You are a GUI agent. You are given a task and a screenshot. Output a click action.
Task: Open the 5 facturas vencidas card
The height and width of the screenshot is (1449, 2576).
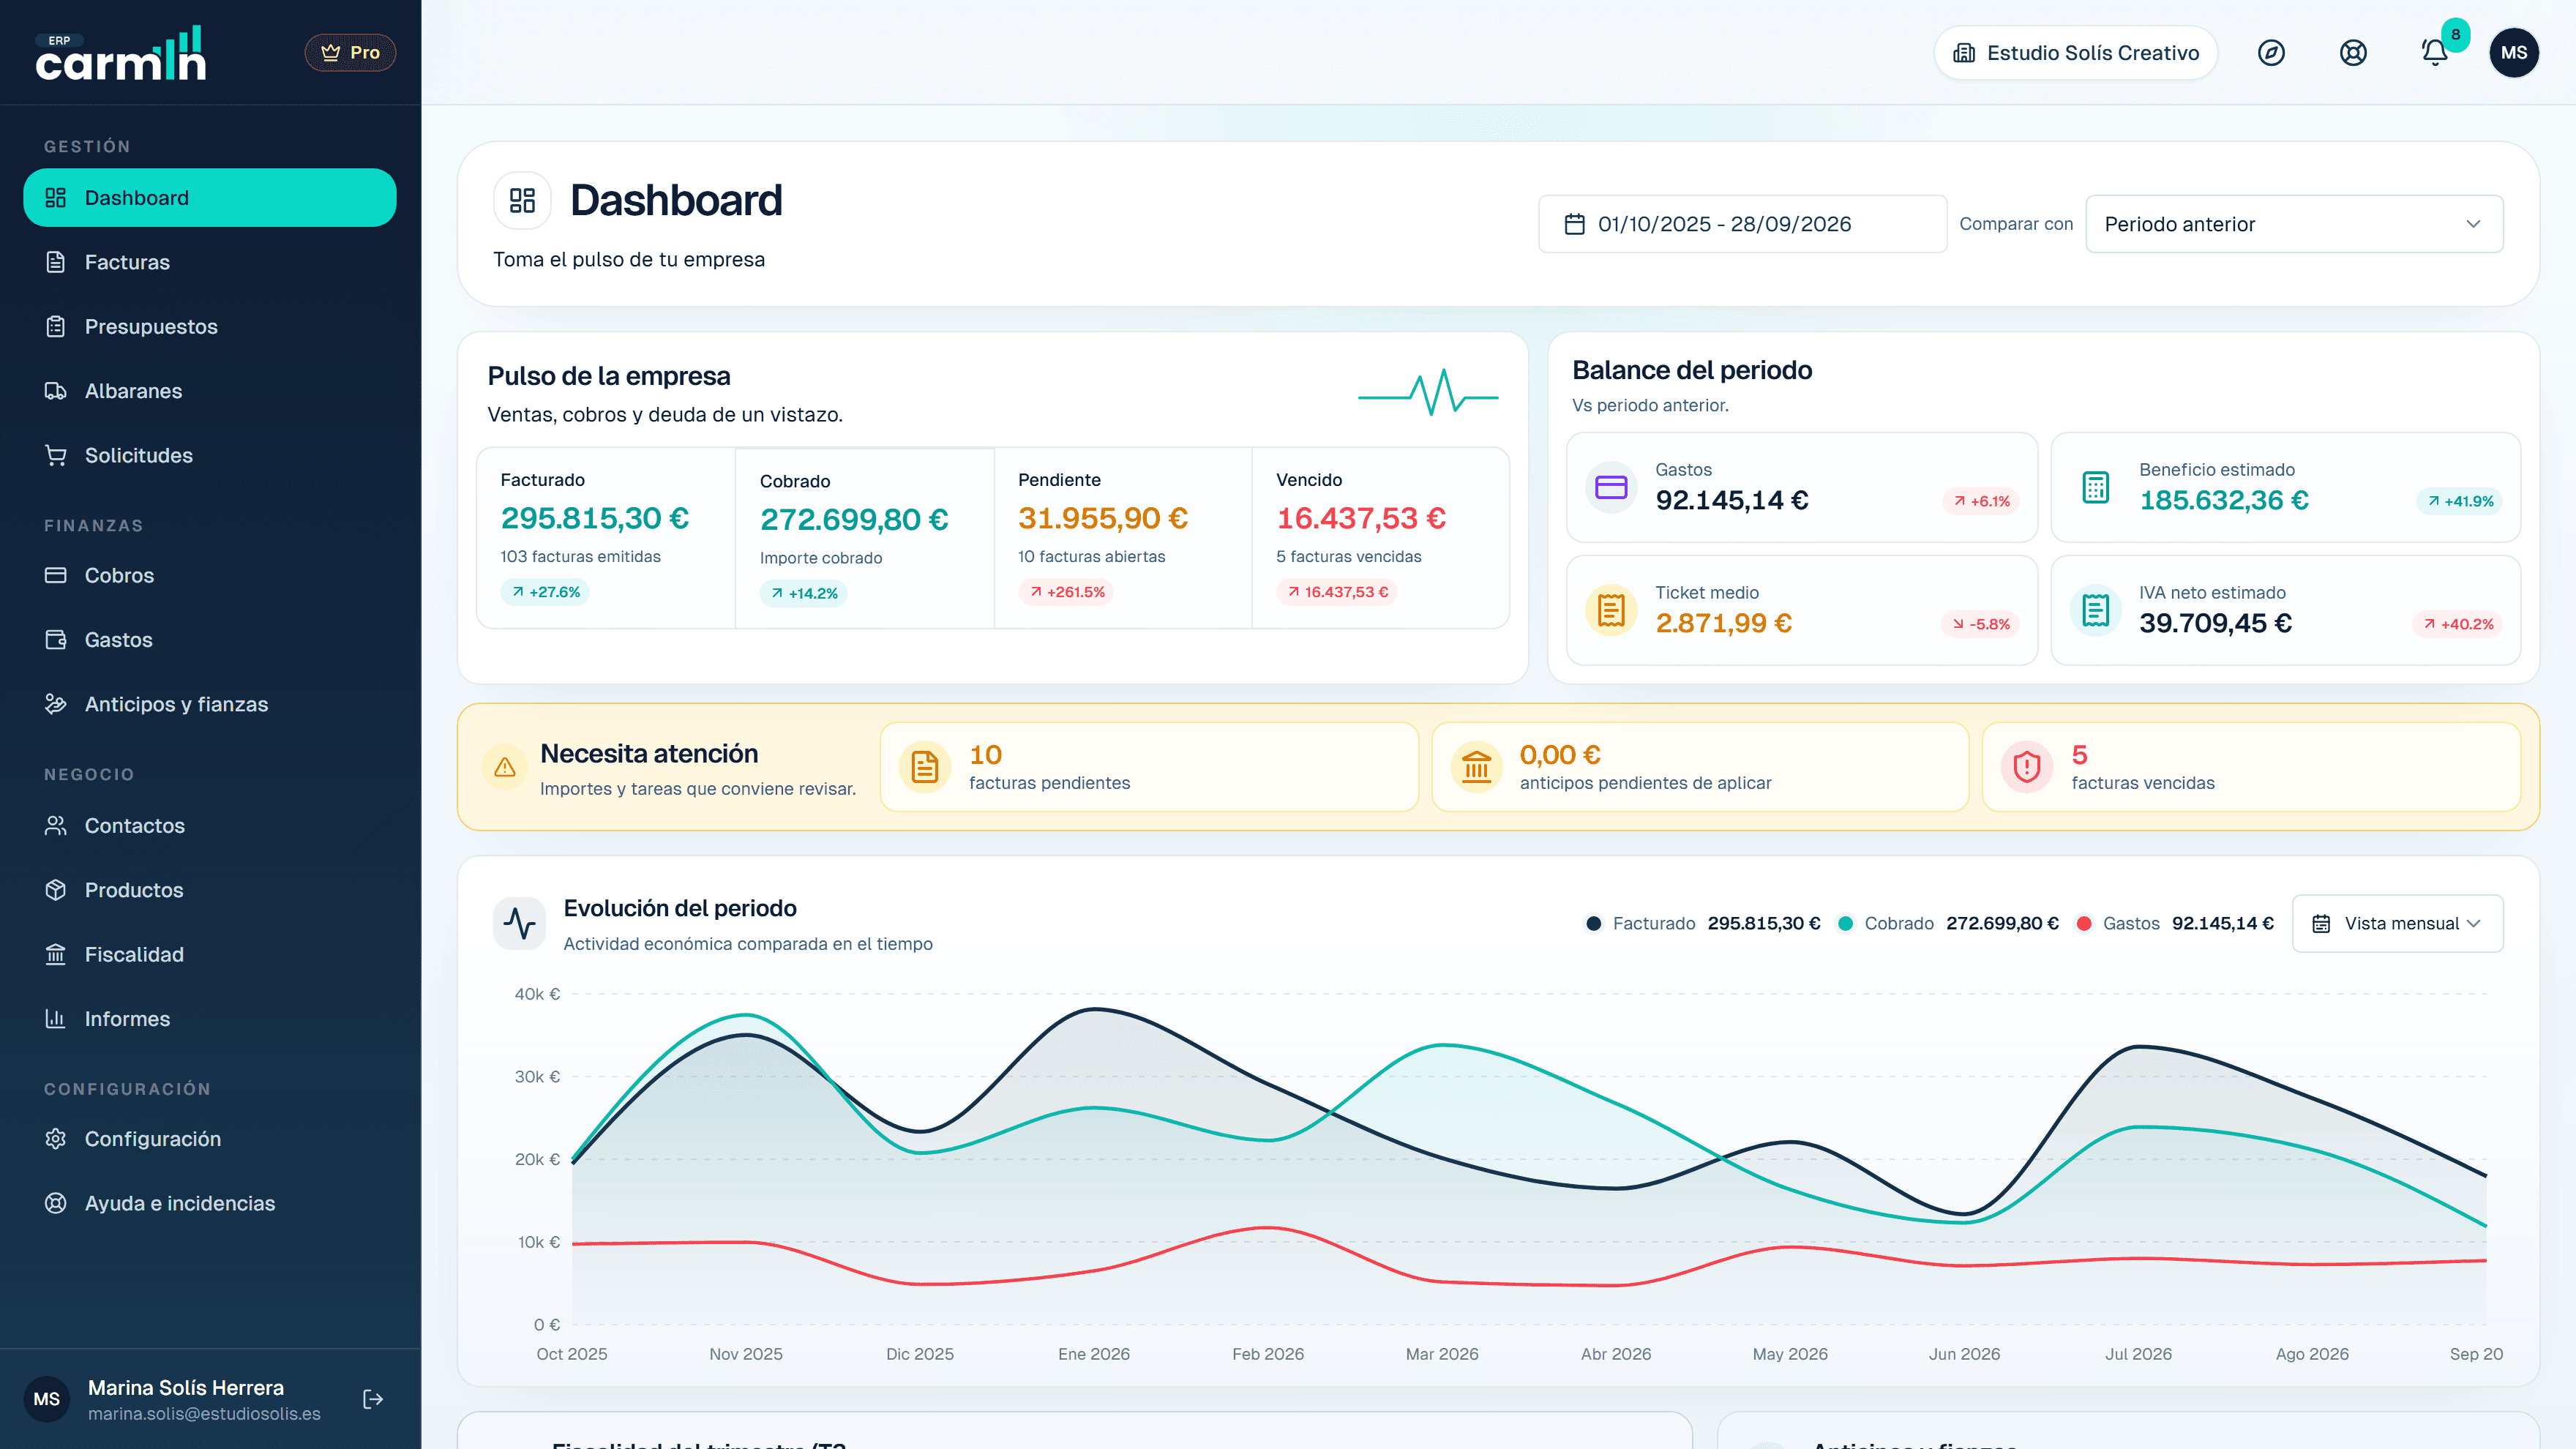(x=2251, y=767)
